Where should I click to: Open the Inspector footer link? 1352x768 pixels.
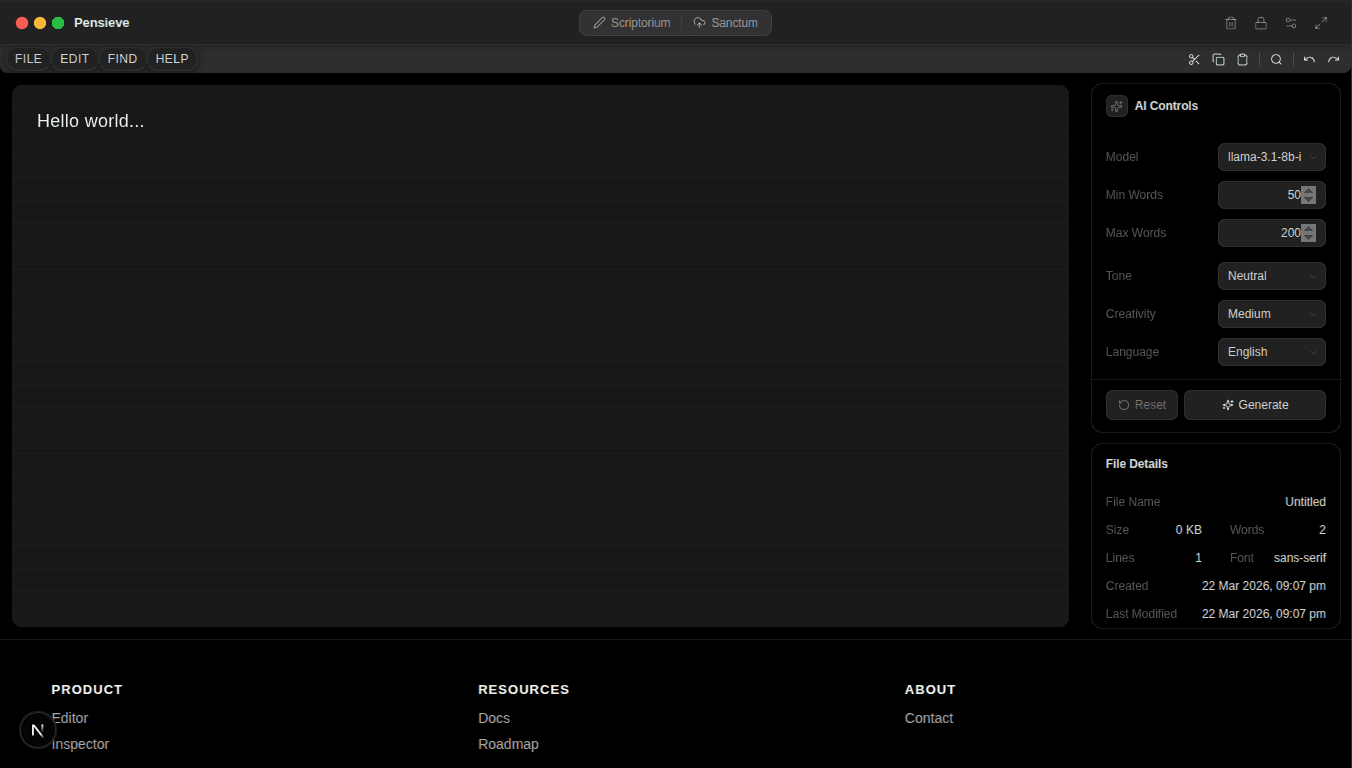80,744
